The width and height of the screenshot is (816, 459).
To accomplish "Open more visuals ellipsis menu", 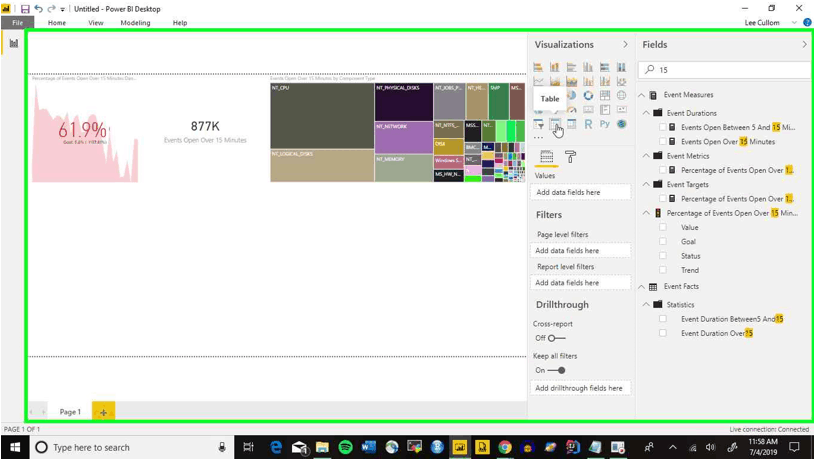I will [x=538, y=138].
